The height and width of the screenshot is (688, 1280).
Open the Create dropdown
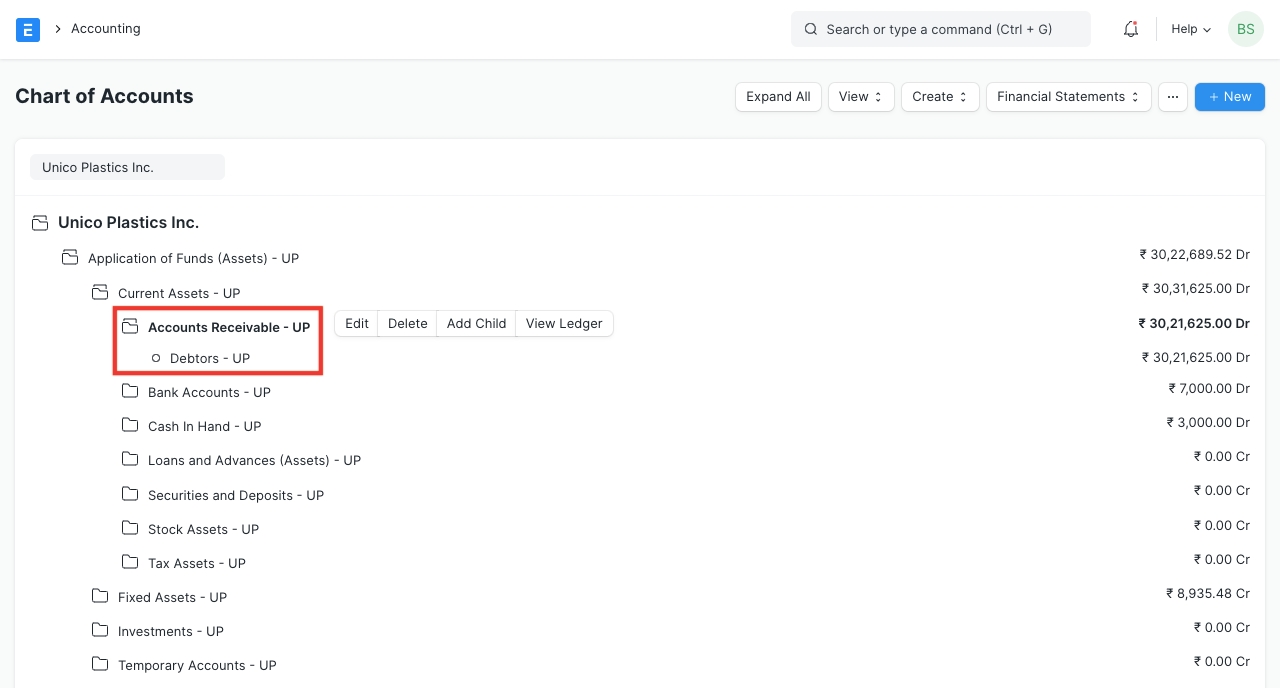point(939,97)
